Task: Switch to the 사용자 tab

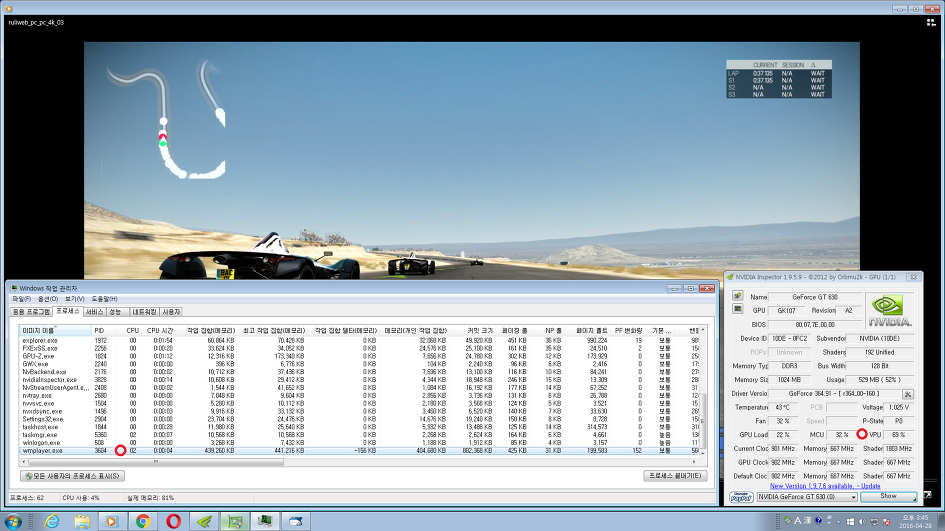Action: [171, 312]
